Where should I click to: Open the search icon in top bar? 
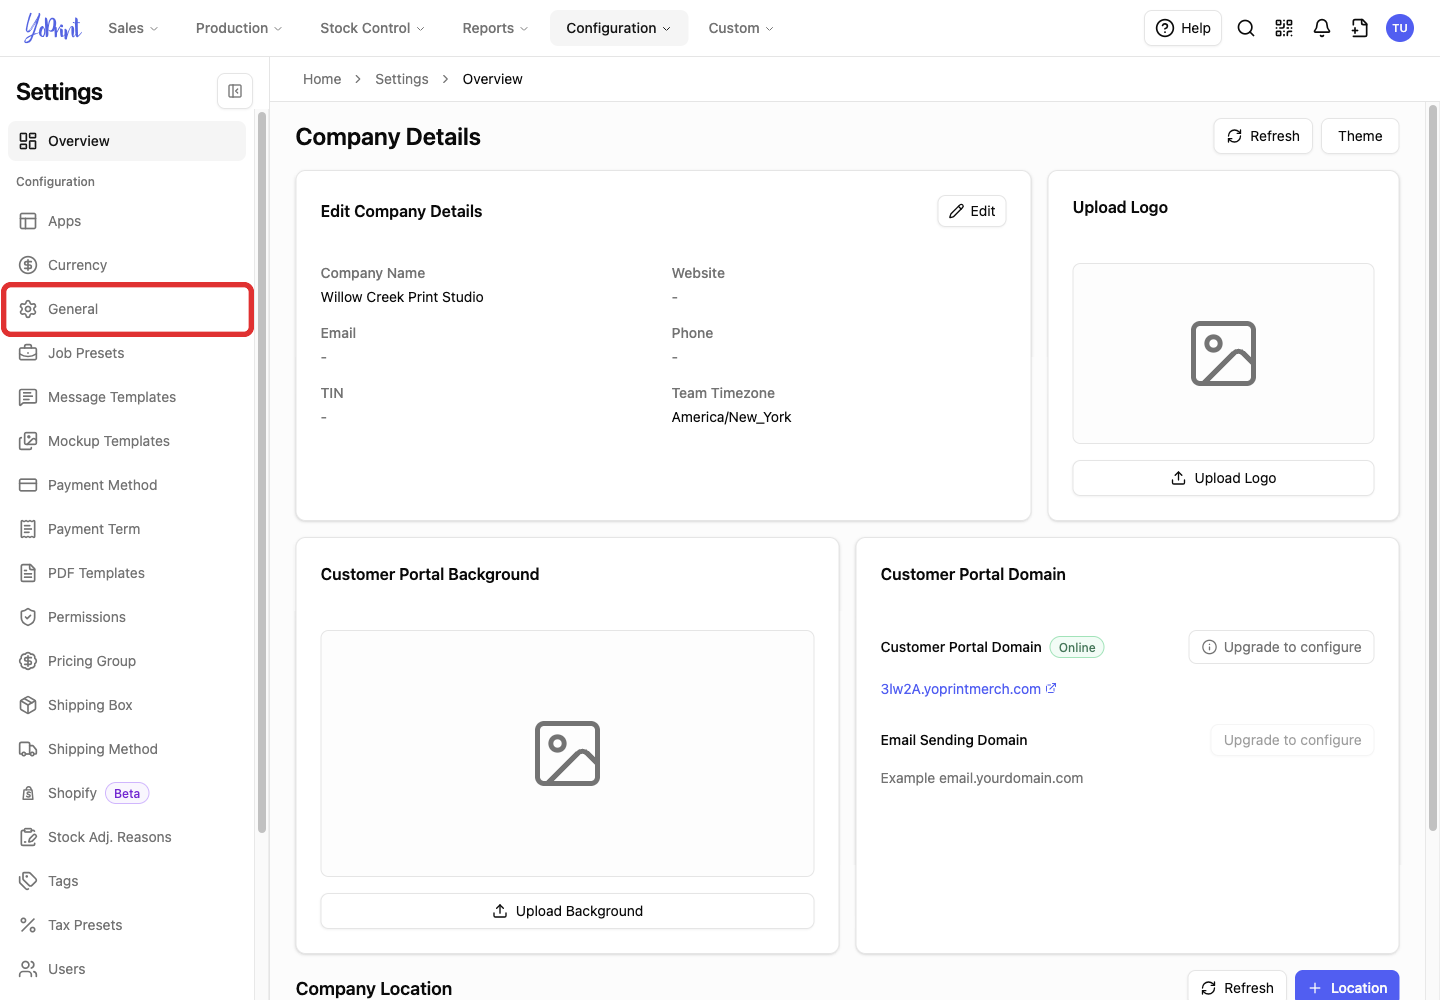pyautogui.click(x=1246, y=28)
